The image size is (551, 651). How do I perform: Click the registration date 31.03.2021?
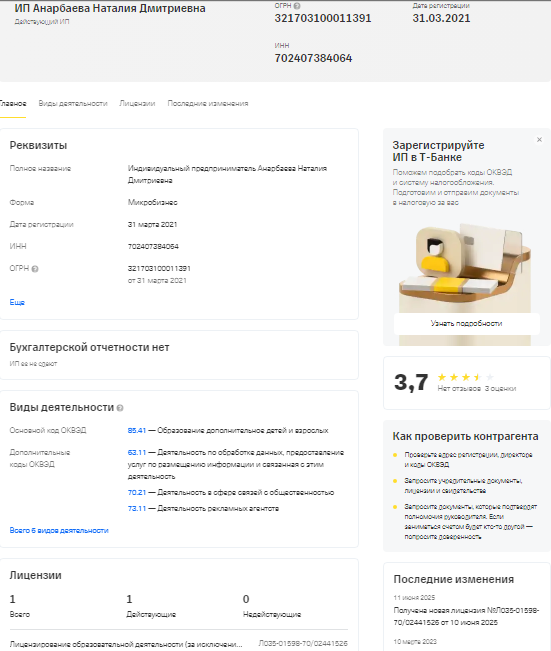(x=441, y=18)
